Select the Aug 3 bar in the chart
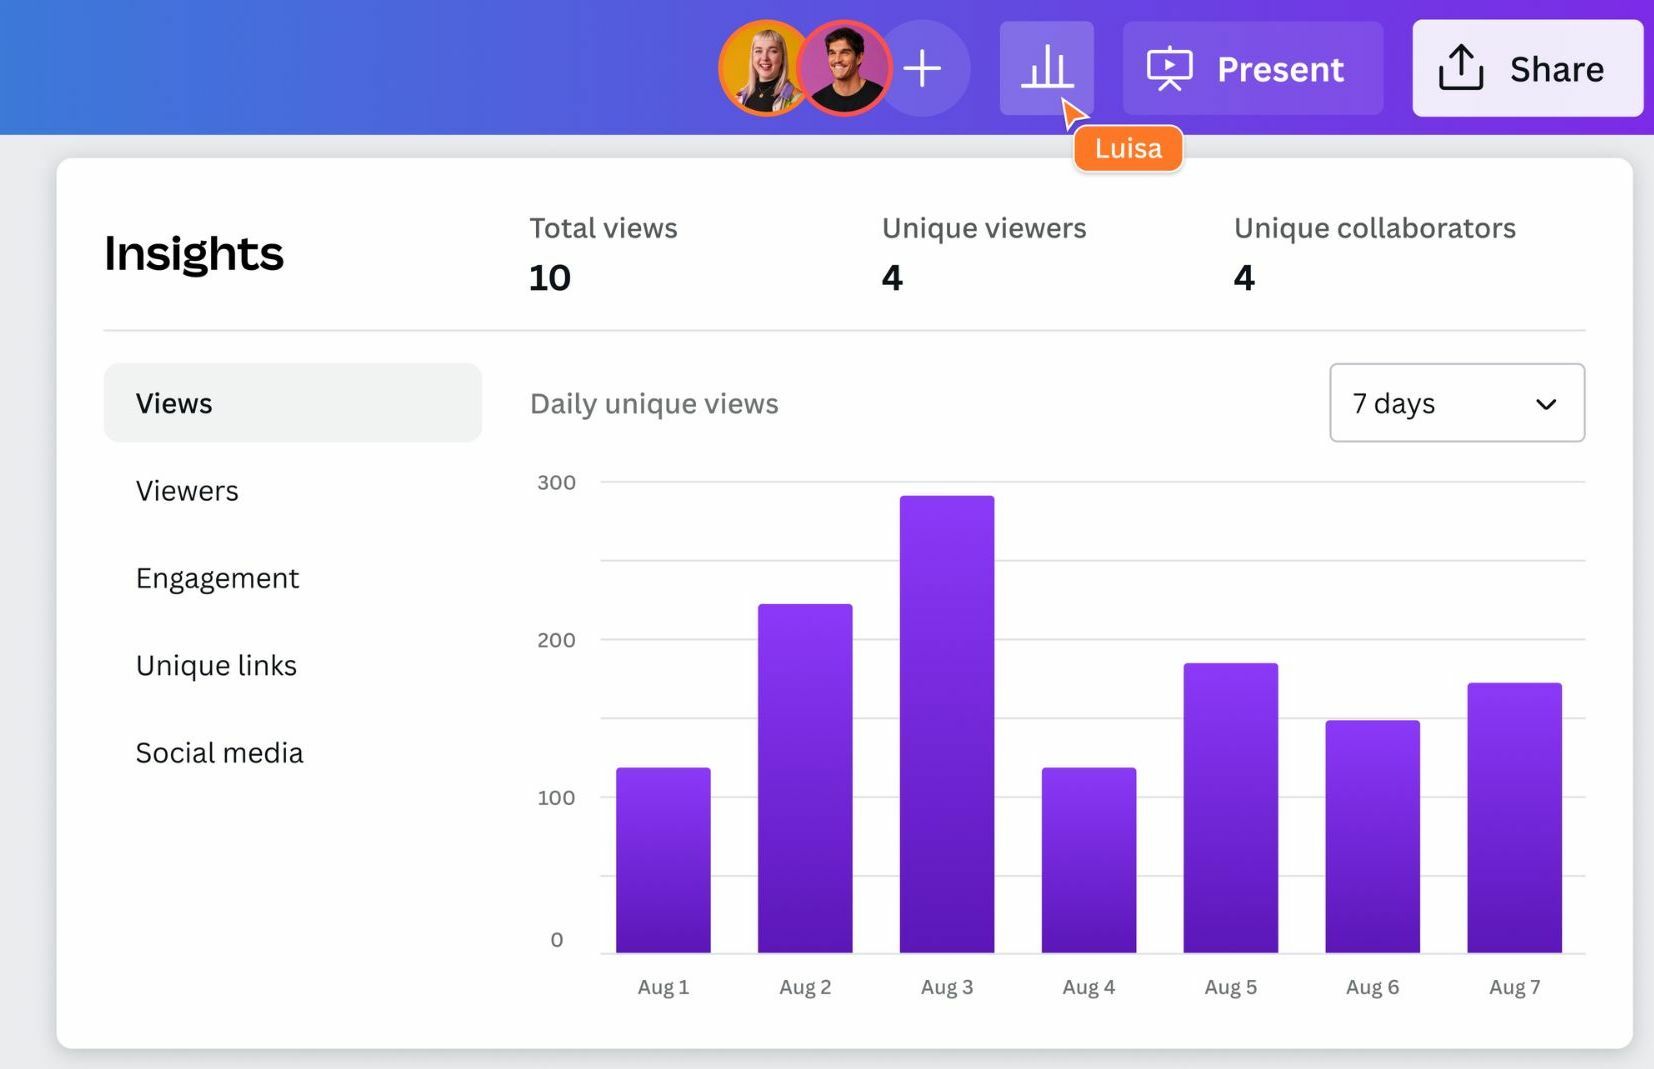The width and height of the screenshot is (1654, 1069). (x=946, y=720)
